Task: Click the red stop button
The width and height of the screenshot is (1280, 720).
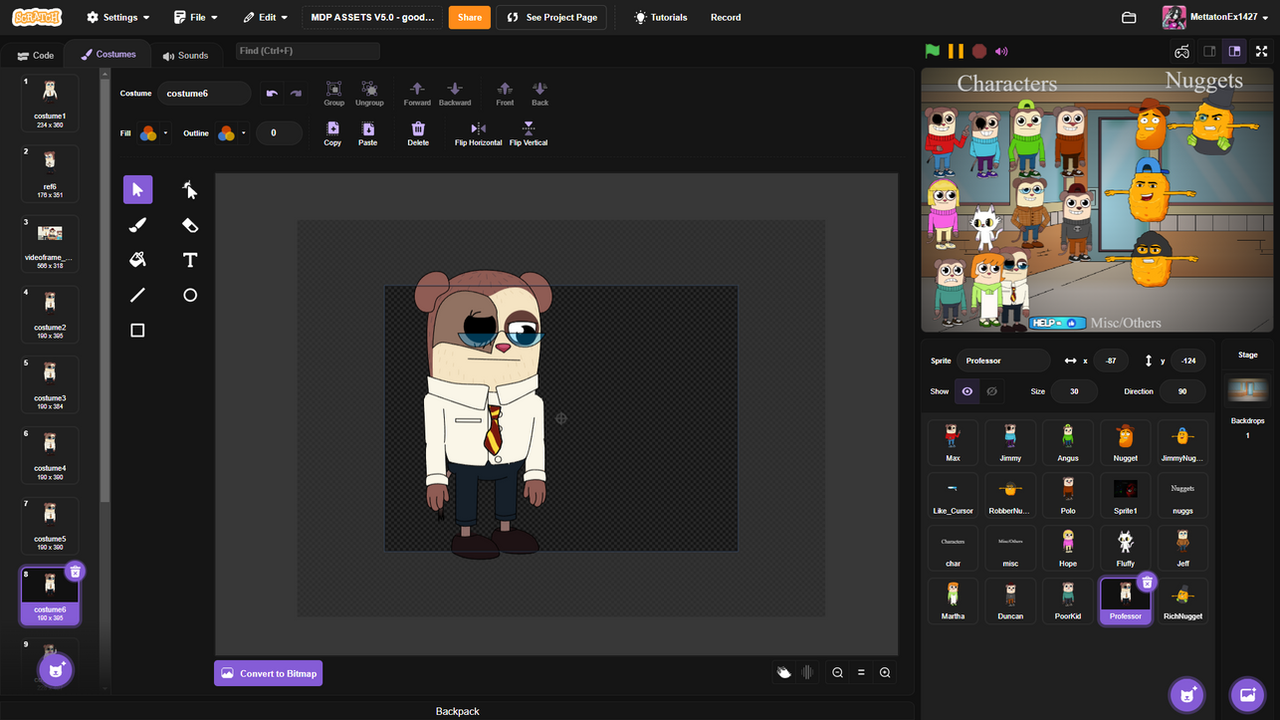Action: [980, 51]
